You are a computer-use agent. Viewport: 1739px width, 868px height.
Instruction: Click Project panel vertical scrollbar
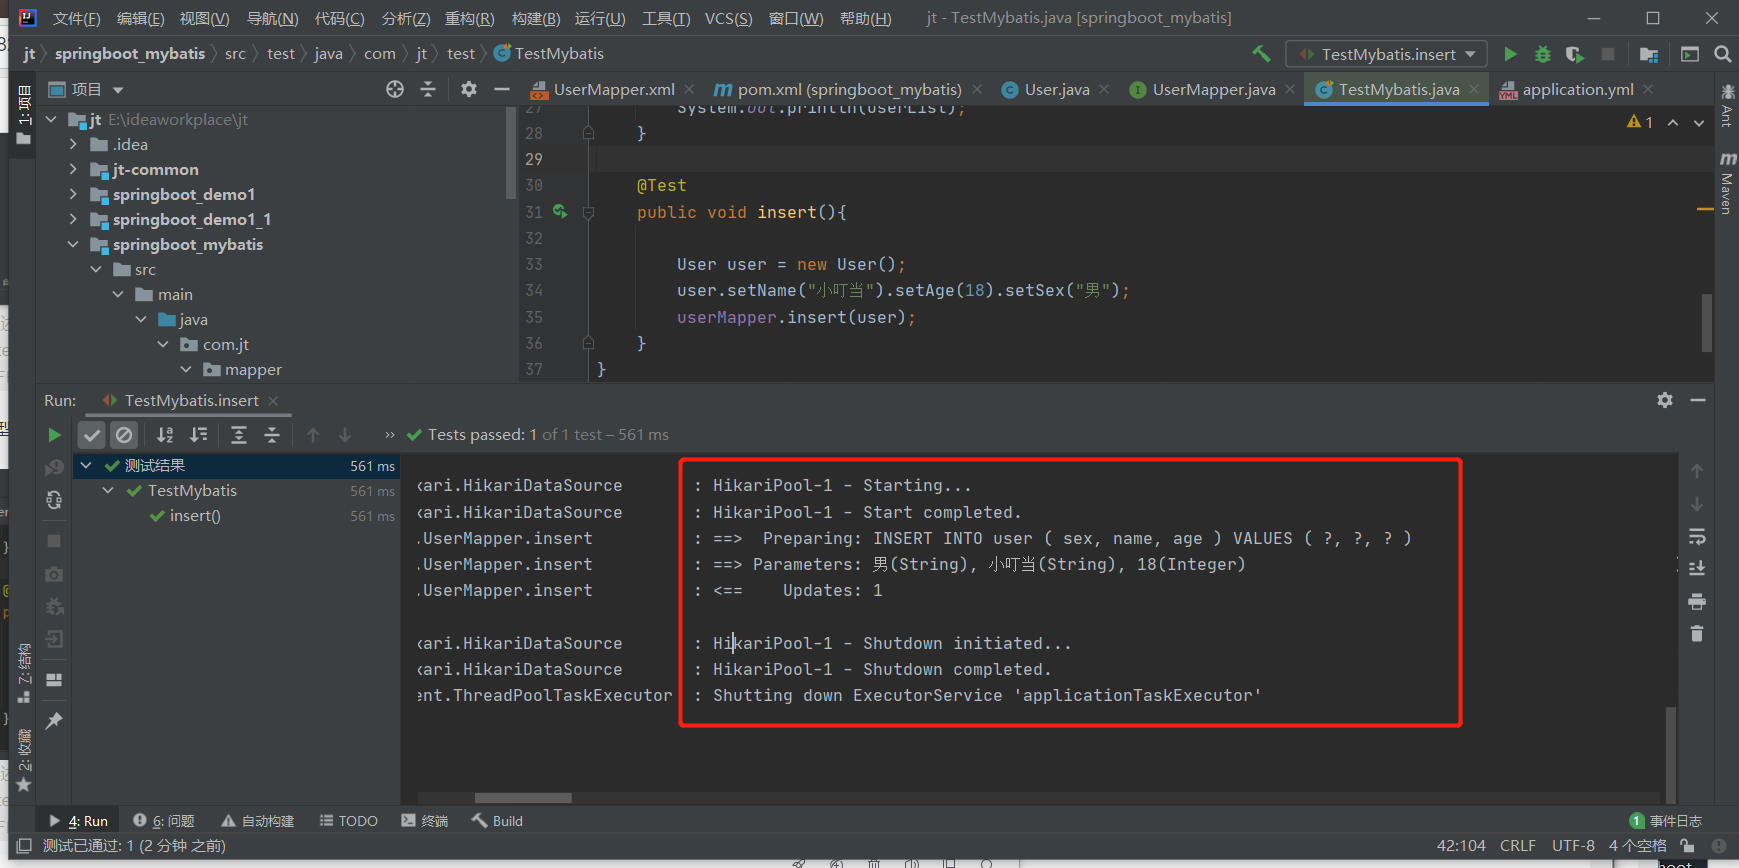511,152
